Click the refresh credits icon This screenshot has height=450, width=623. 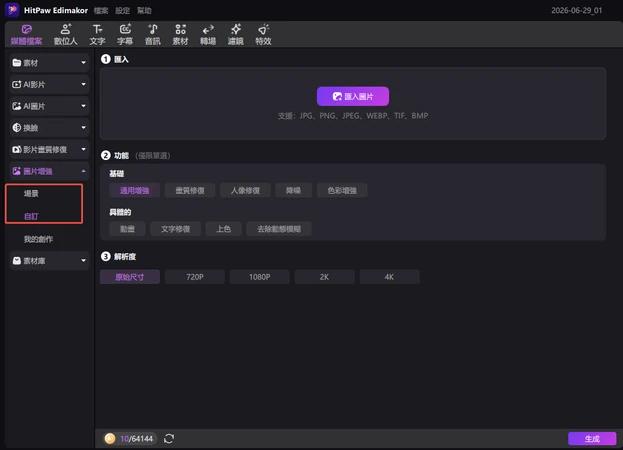[169, 438]
